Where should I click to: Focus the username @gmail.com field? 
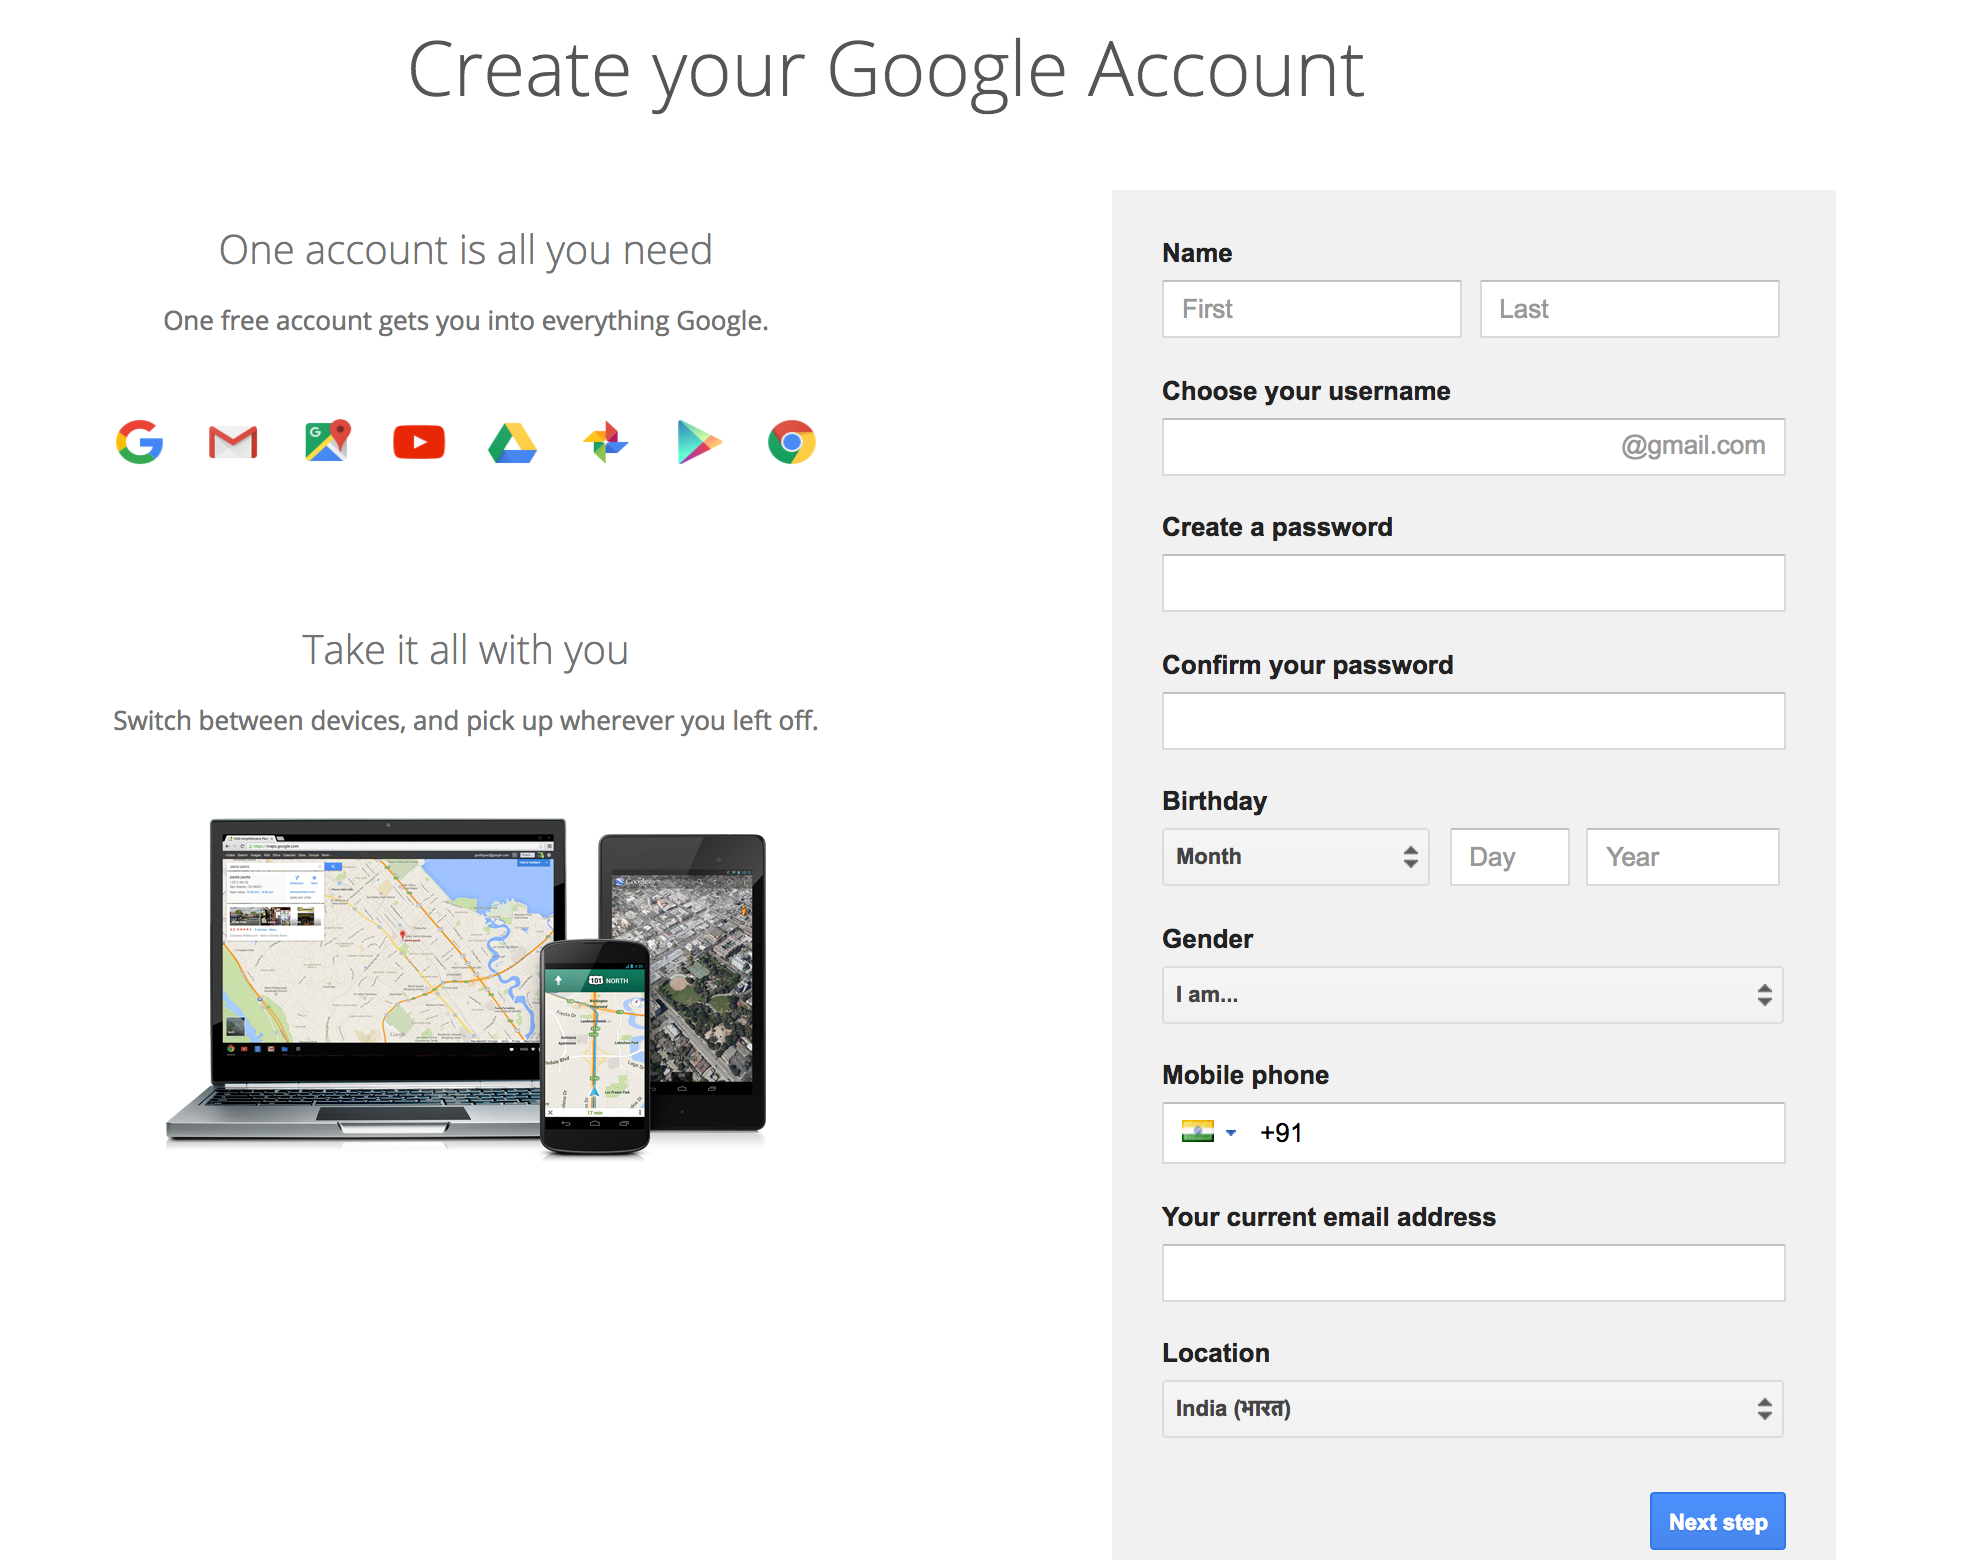(1474, 447)
